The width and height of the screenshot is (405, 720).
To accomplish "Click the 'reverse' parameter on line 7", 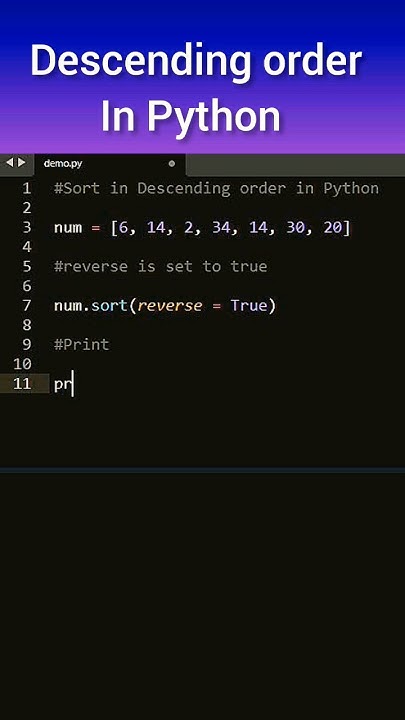I will click(x=169, y=306).
